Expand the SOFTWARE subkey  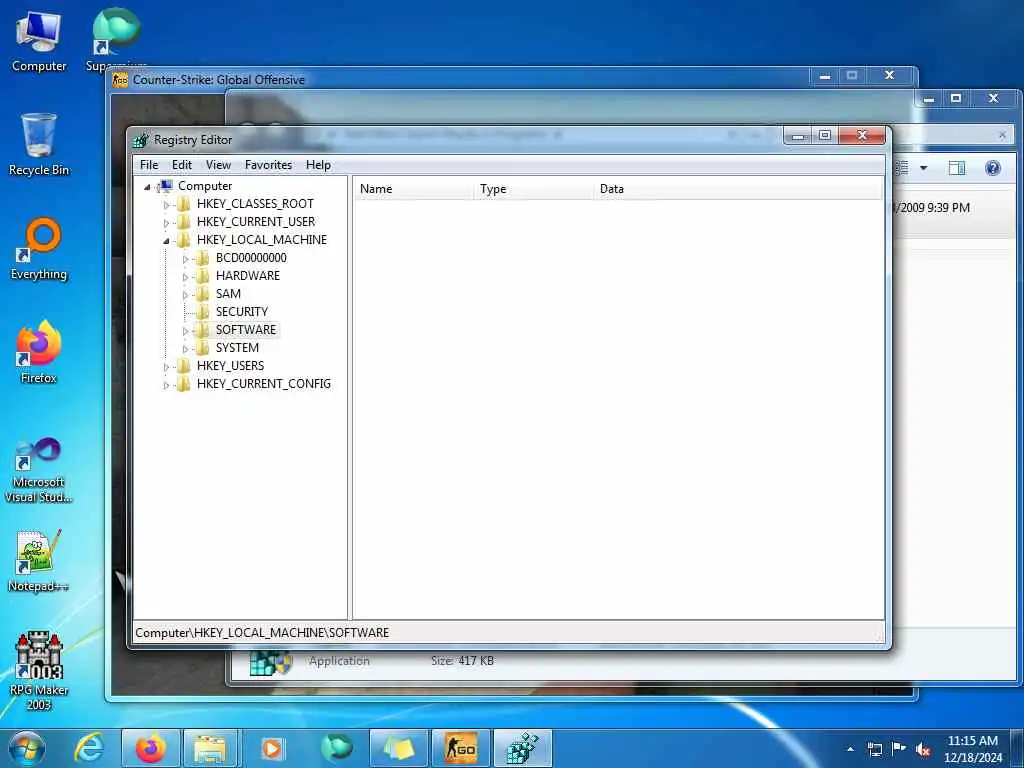185,330
